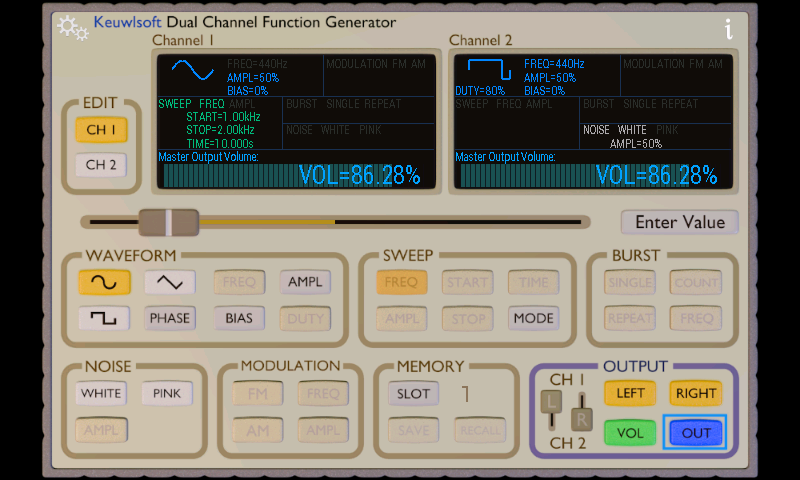
Task: Toggle the RIGHT output
Action: (696, 393)
